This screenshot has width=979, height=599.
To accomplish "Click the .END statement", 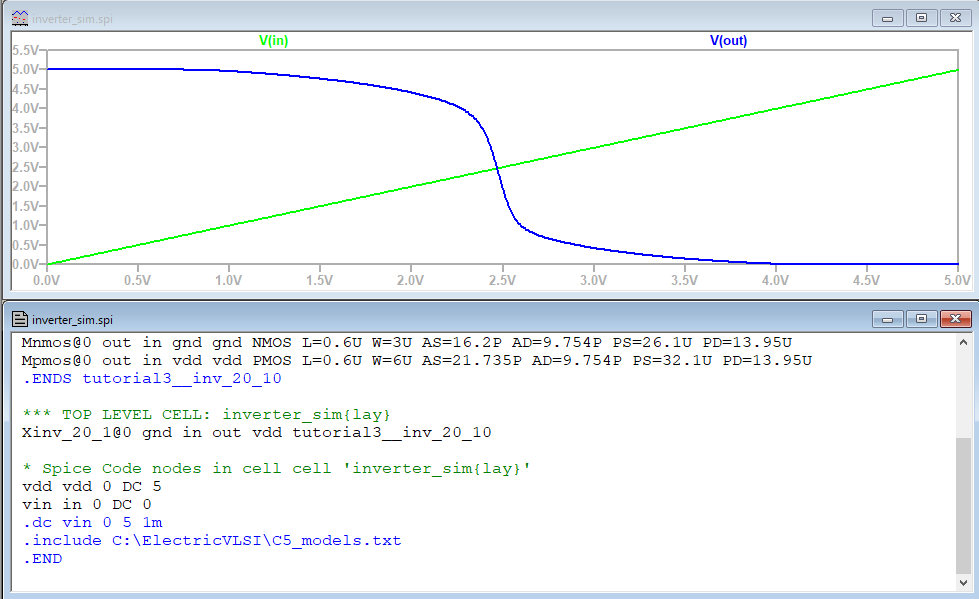I will 42,558.
